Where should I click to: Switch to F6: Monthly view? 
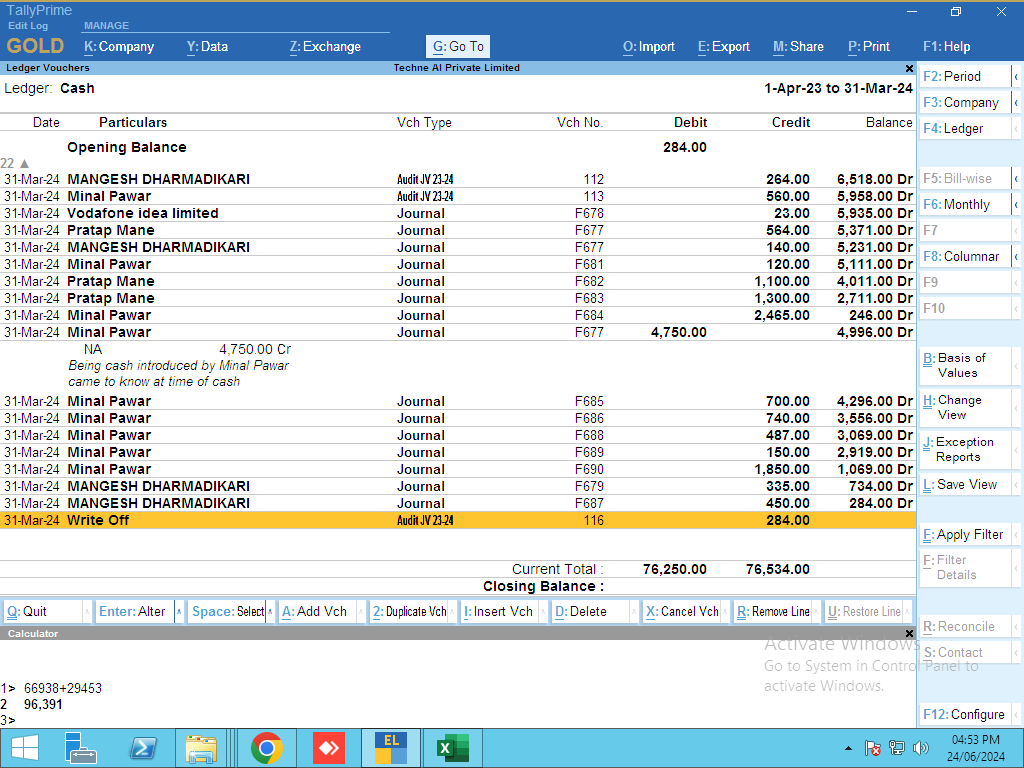point(965,204)
